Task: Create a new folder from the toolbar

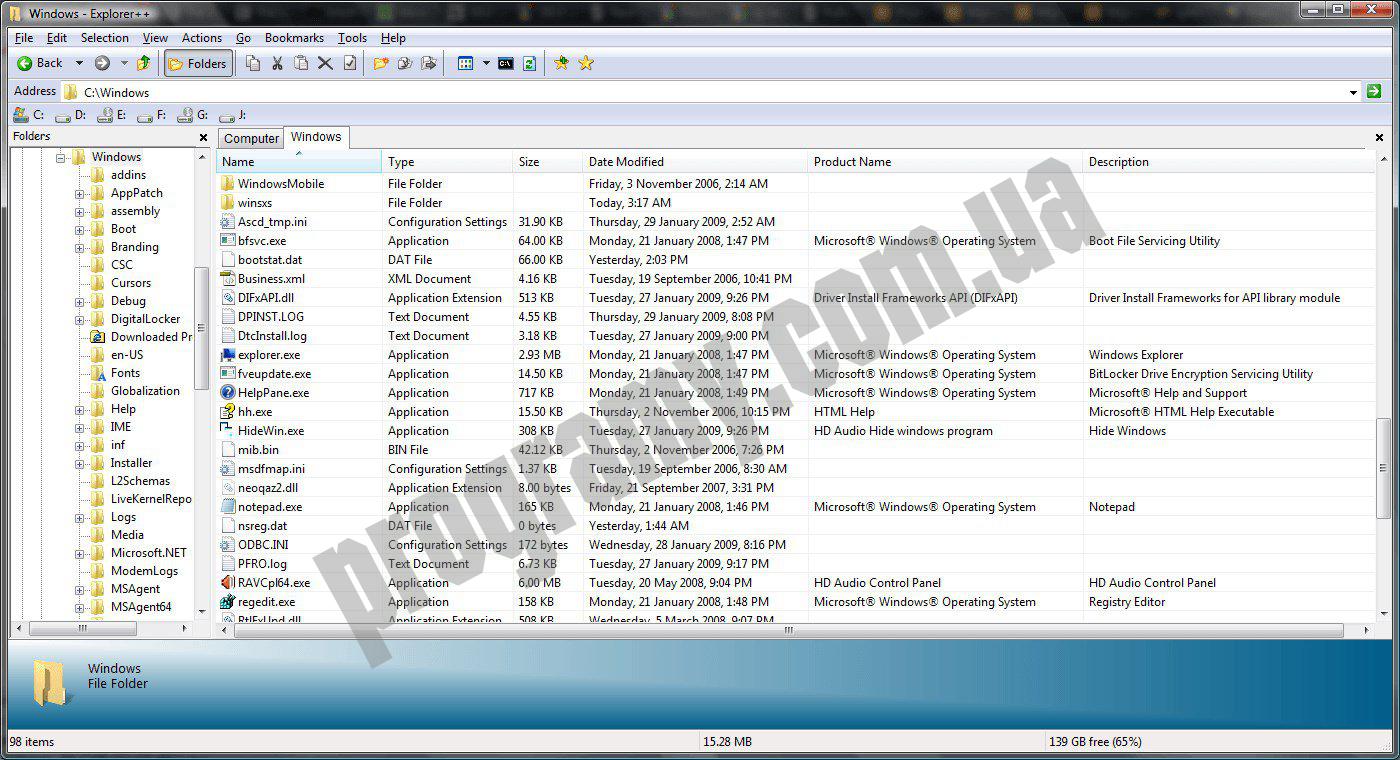Action: (x=381, y=63)
